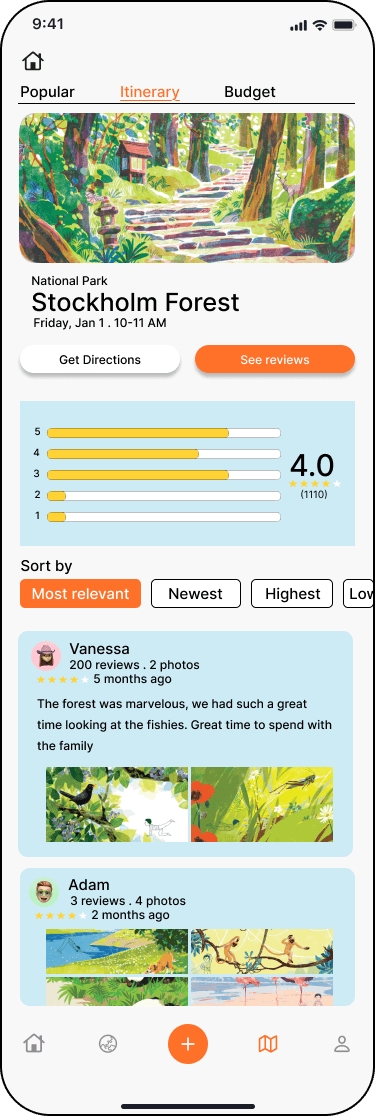Open Home from the bottom navigation bar
375x1116 pixels.
[34, 1044]
